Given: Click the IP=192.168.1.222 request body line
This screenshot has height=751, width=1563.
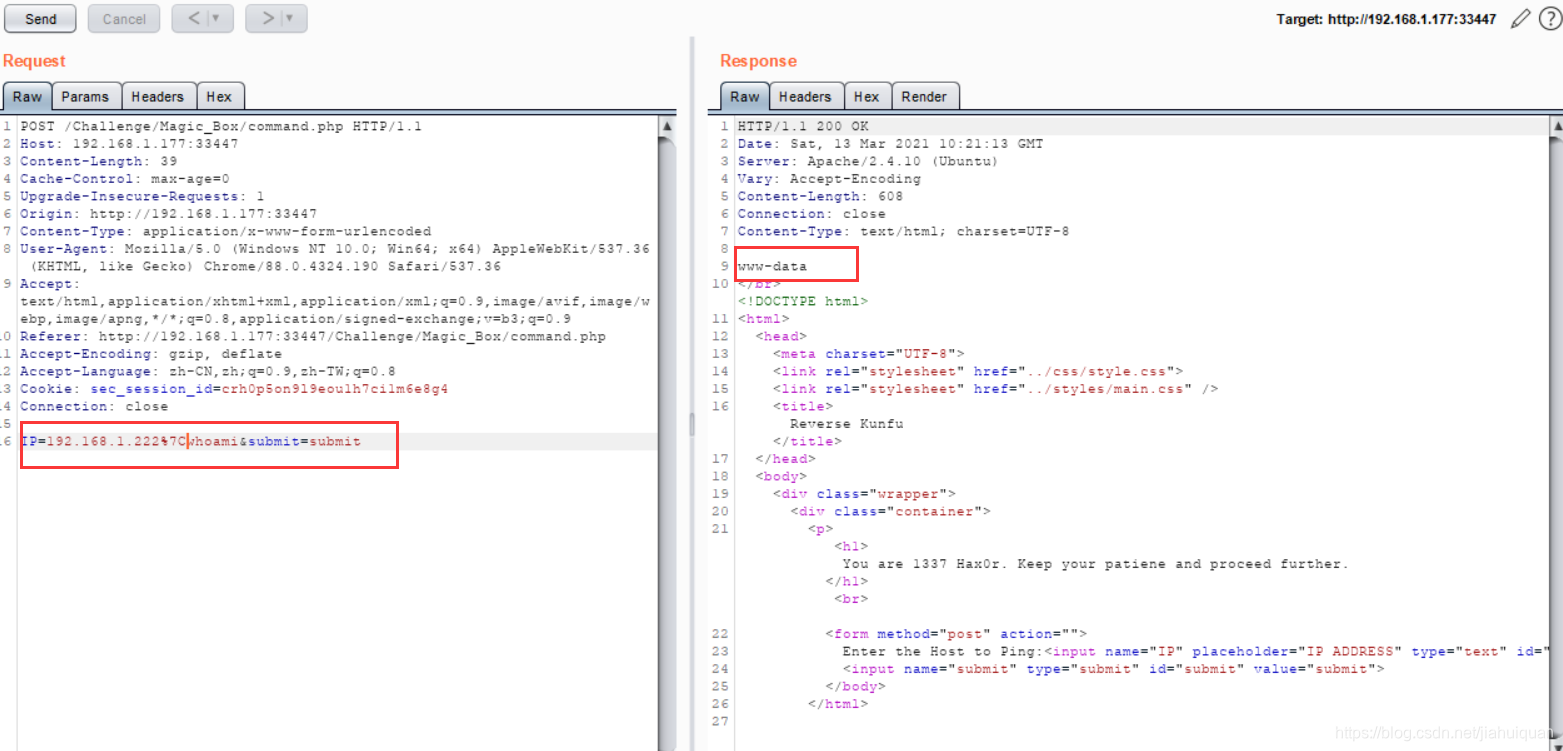Looking at the screenshot, I should pos(191,441).
